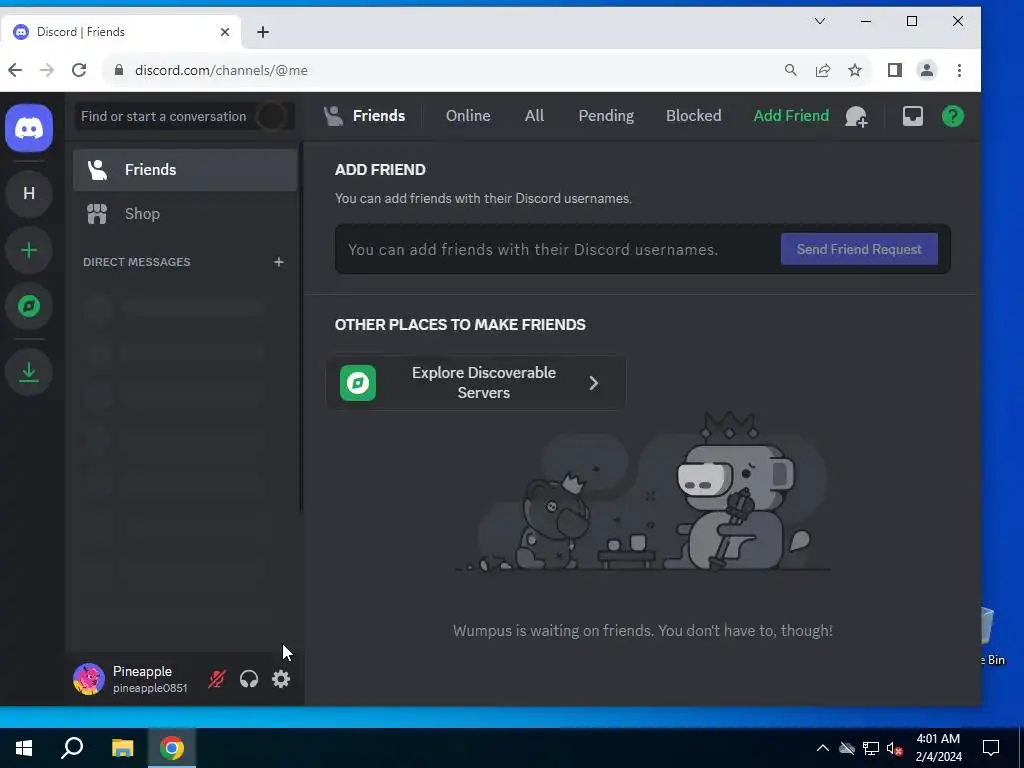Click the browser back arrow
Viewport: 1024px width, 768px height.
tap(15, 70)
